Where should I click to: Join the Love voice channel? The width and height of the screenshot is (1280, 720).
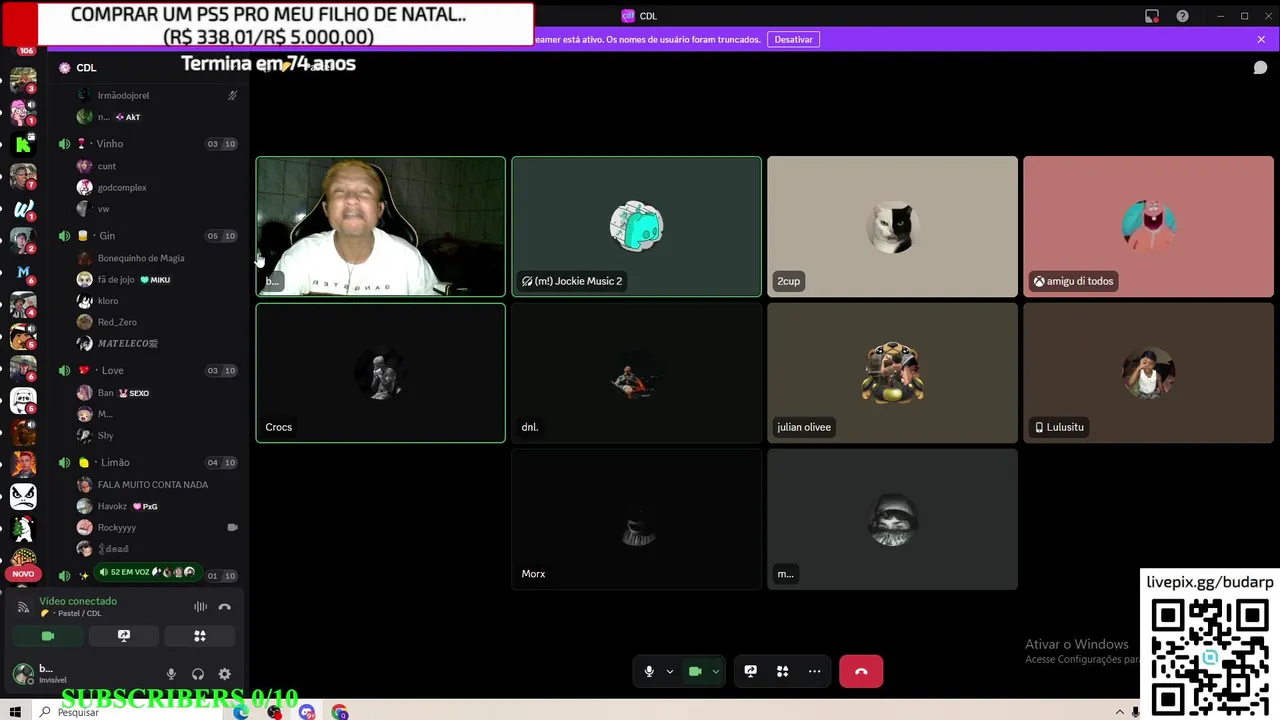click(148, 370)
